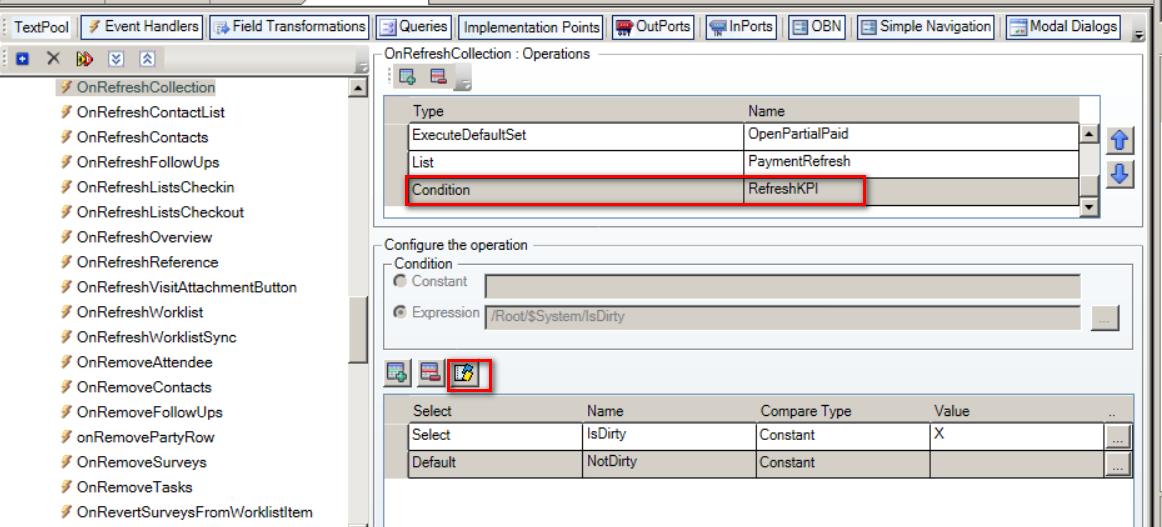Add a new event handler with the blue plus icon
1162x527 pixels.
pos(22,58)
